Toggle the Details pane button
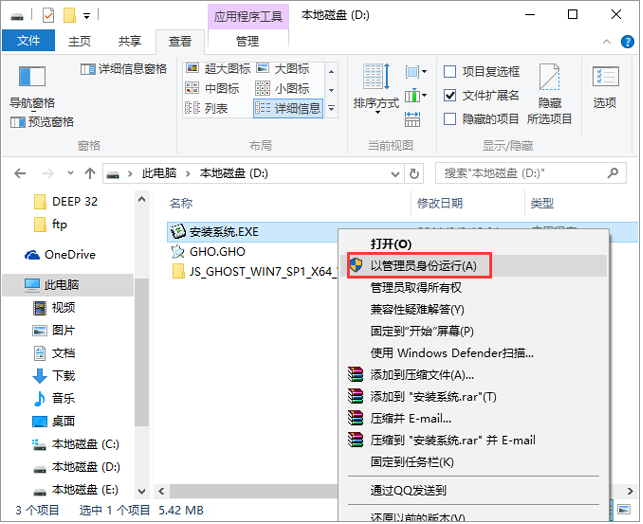The height and width of the screenshot is (524, 643). (123, 69)
